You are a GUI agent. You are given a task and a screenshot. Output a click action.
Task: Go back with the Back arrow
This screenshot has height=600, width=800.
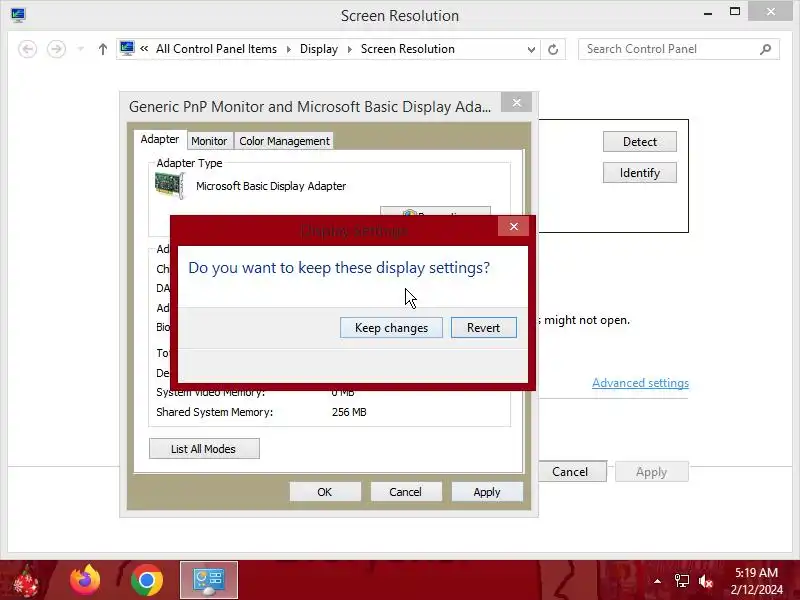click(28, 49)
